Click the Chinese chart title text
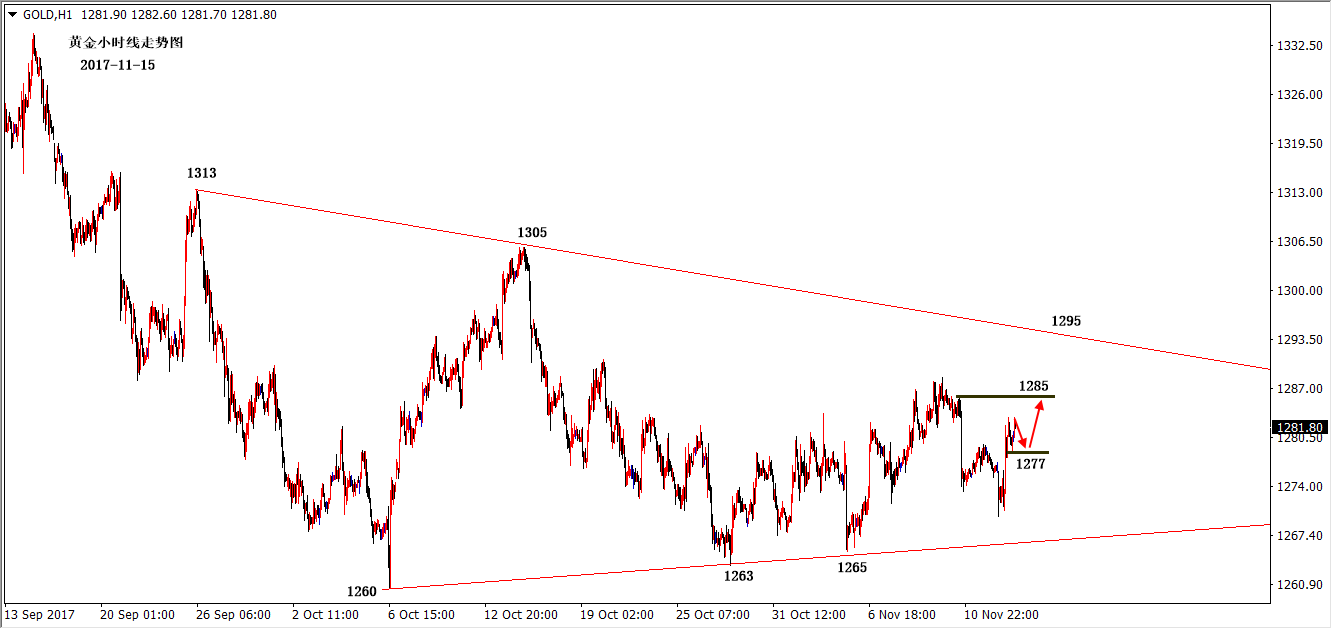 [x=126, y=43]
